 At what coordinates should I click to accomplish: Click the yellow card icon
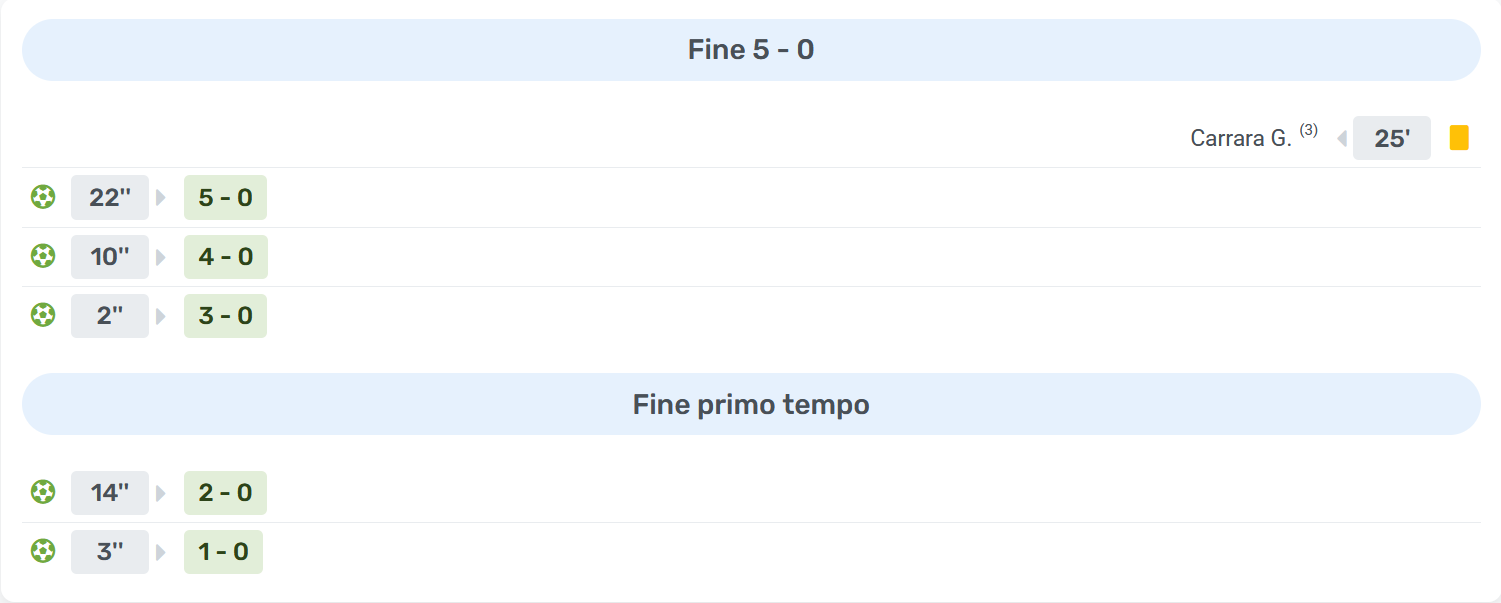(x=1459, y=138)
